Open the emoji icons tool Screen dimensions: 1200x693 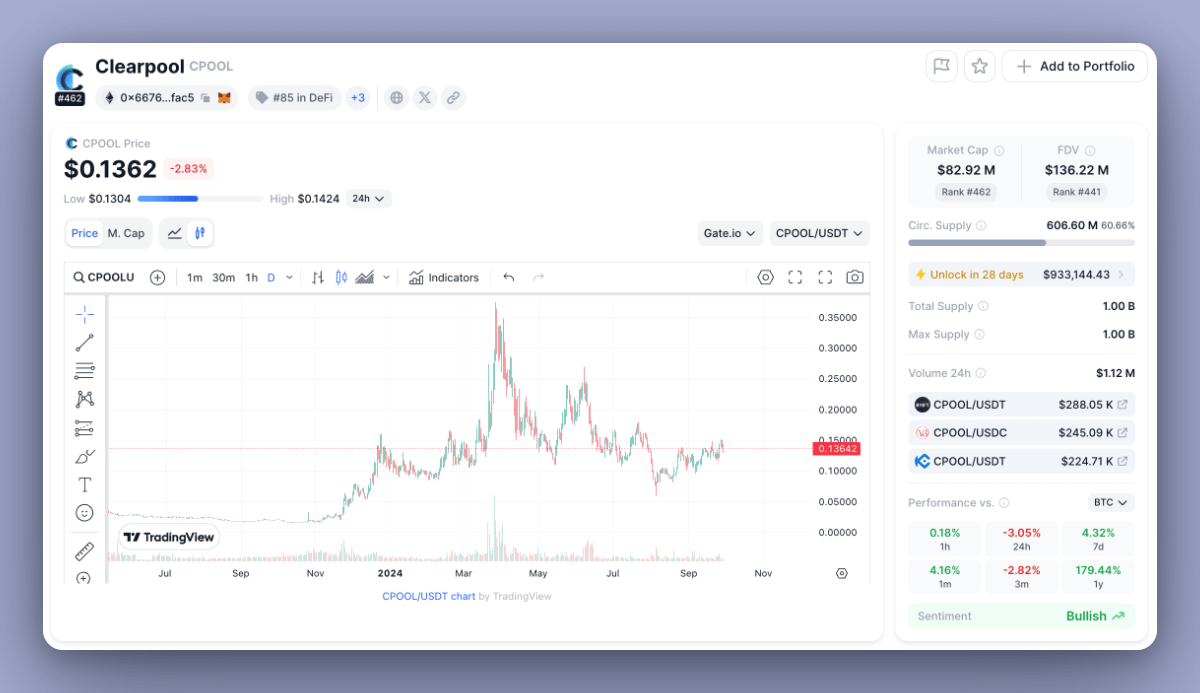click(x=85, y=513)
